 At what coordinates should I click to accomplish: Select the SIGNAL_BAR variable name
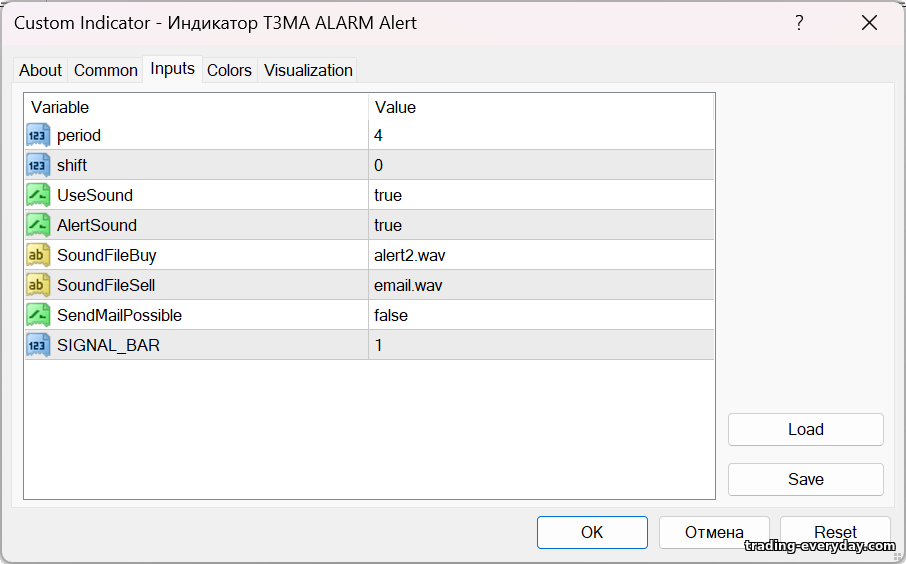tap(108, 346)
